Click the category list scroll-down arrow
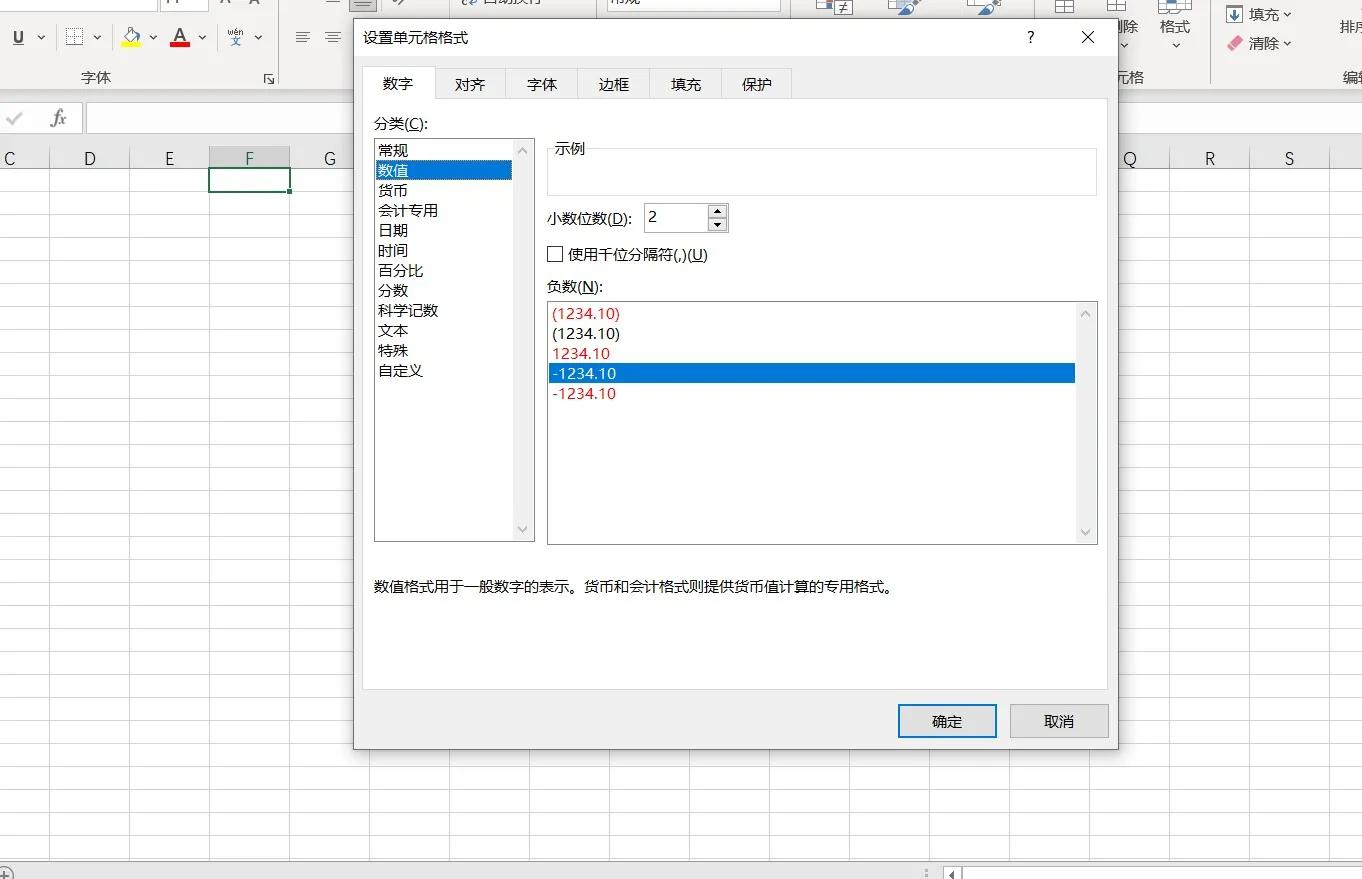 (x=523, y=530)
